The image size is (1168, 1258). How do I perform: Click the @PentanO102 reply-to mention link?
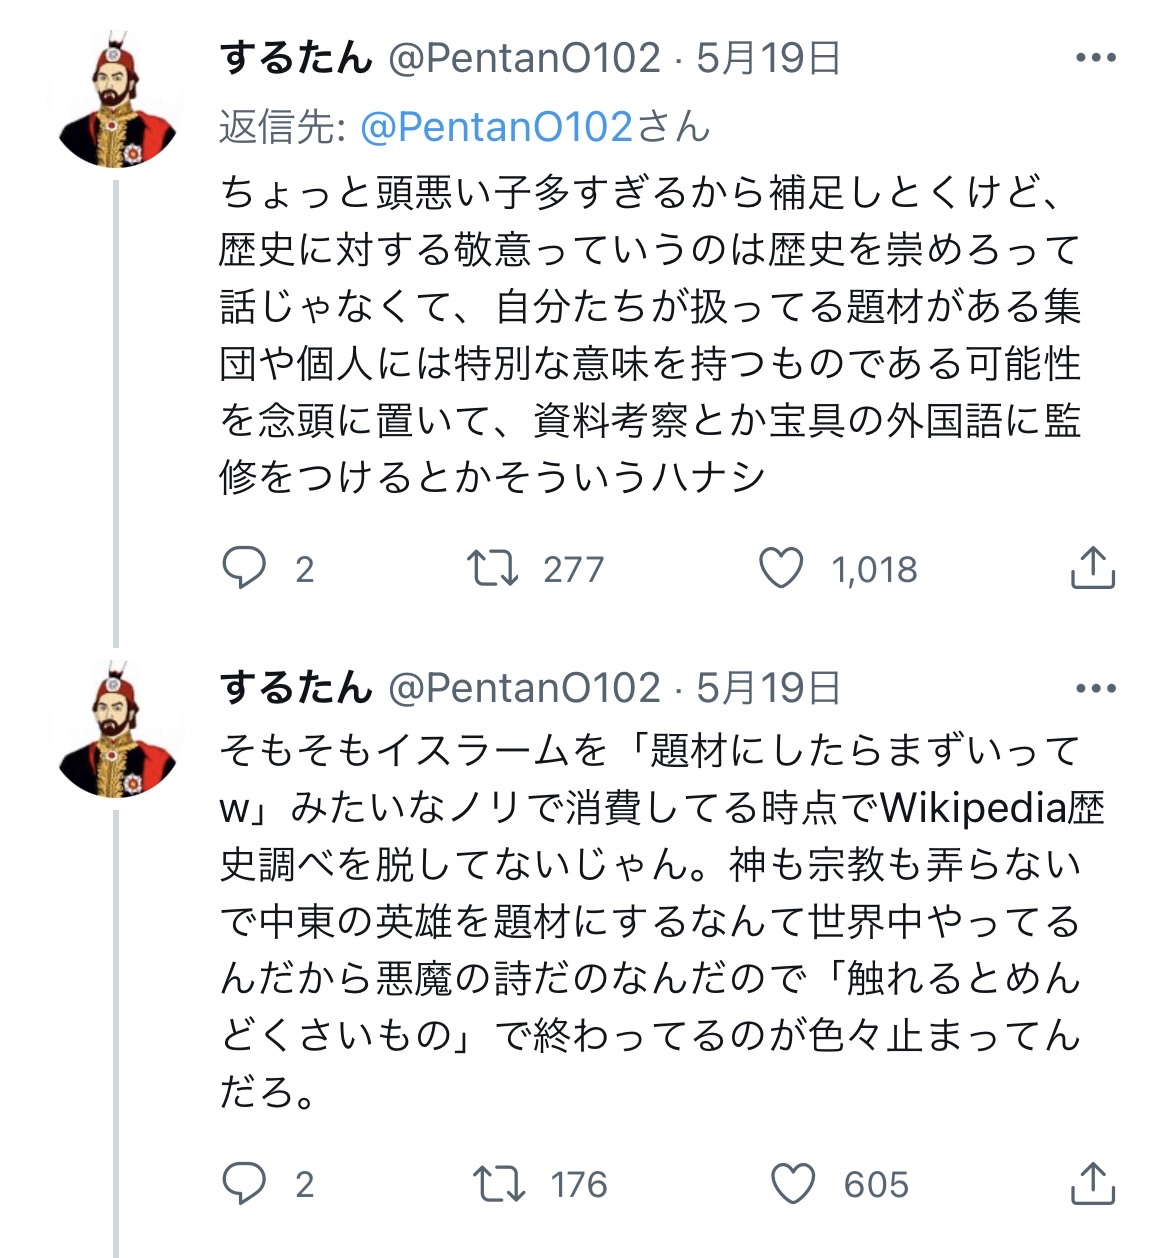point(496,127)
